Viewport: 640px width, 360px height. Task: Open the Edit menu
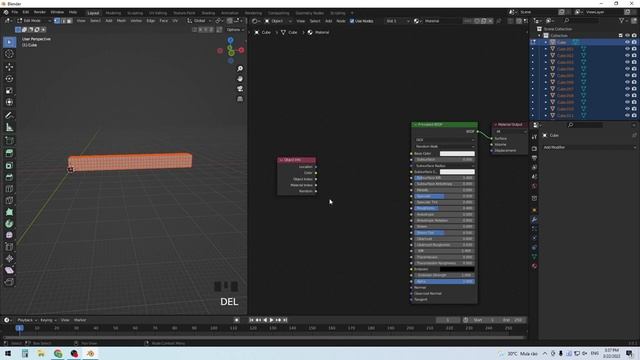coord(26,12)
